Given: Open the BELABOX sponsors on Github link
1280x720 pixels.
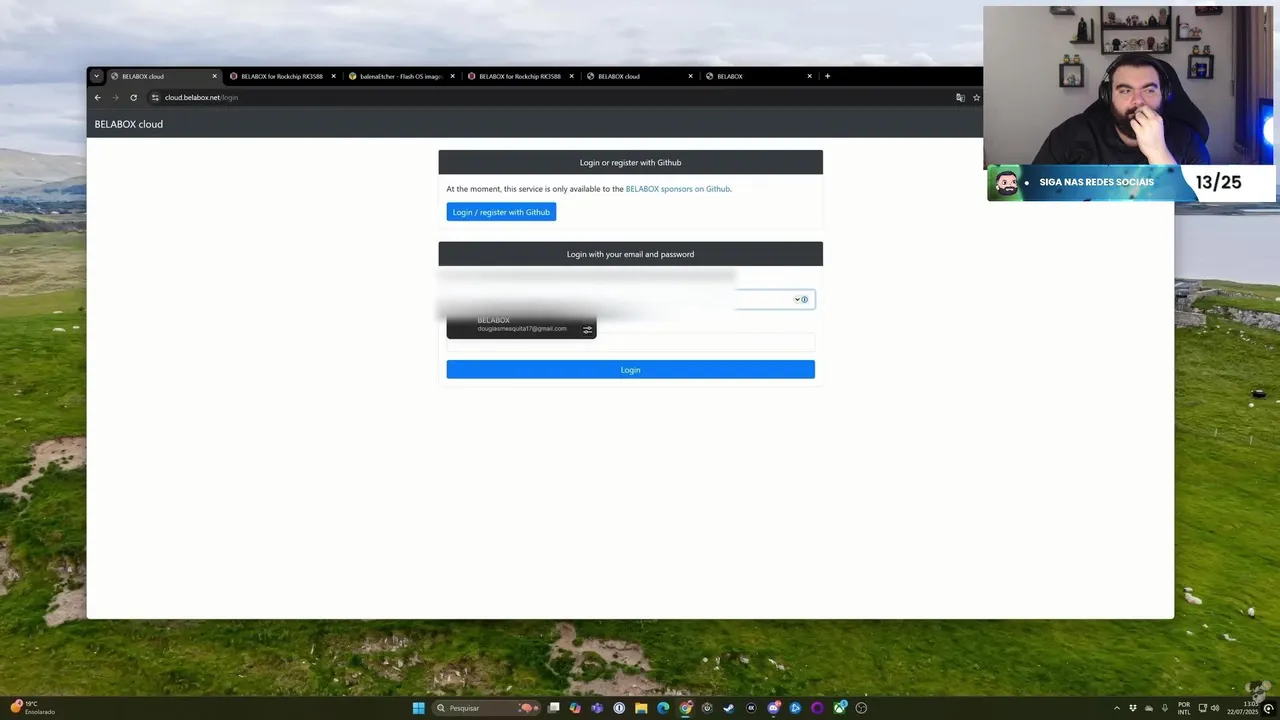Looking at the screenshot, I should pos(678,189).
